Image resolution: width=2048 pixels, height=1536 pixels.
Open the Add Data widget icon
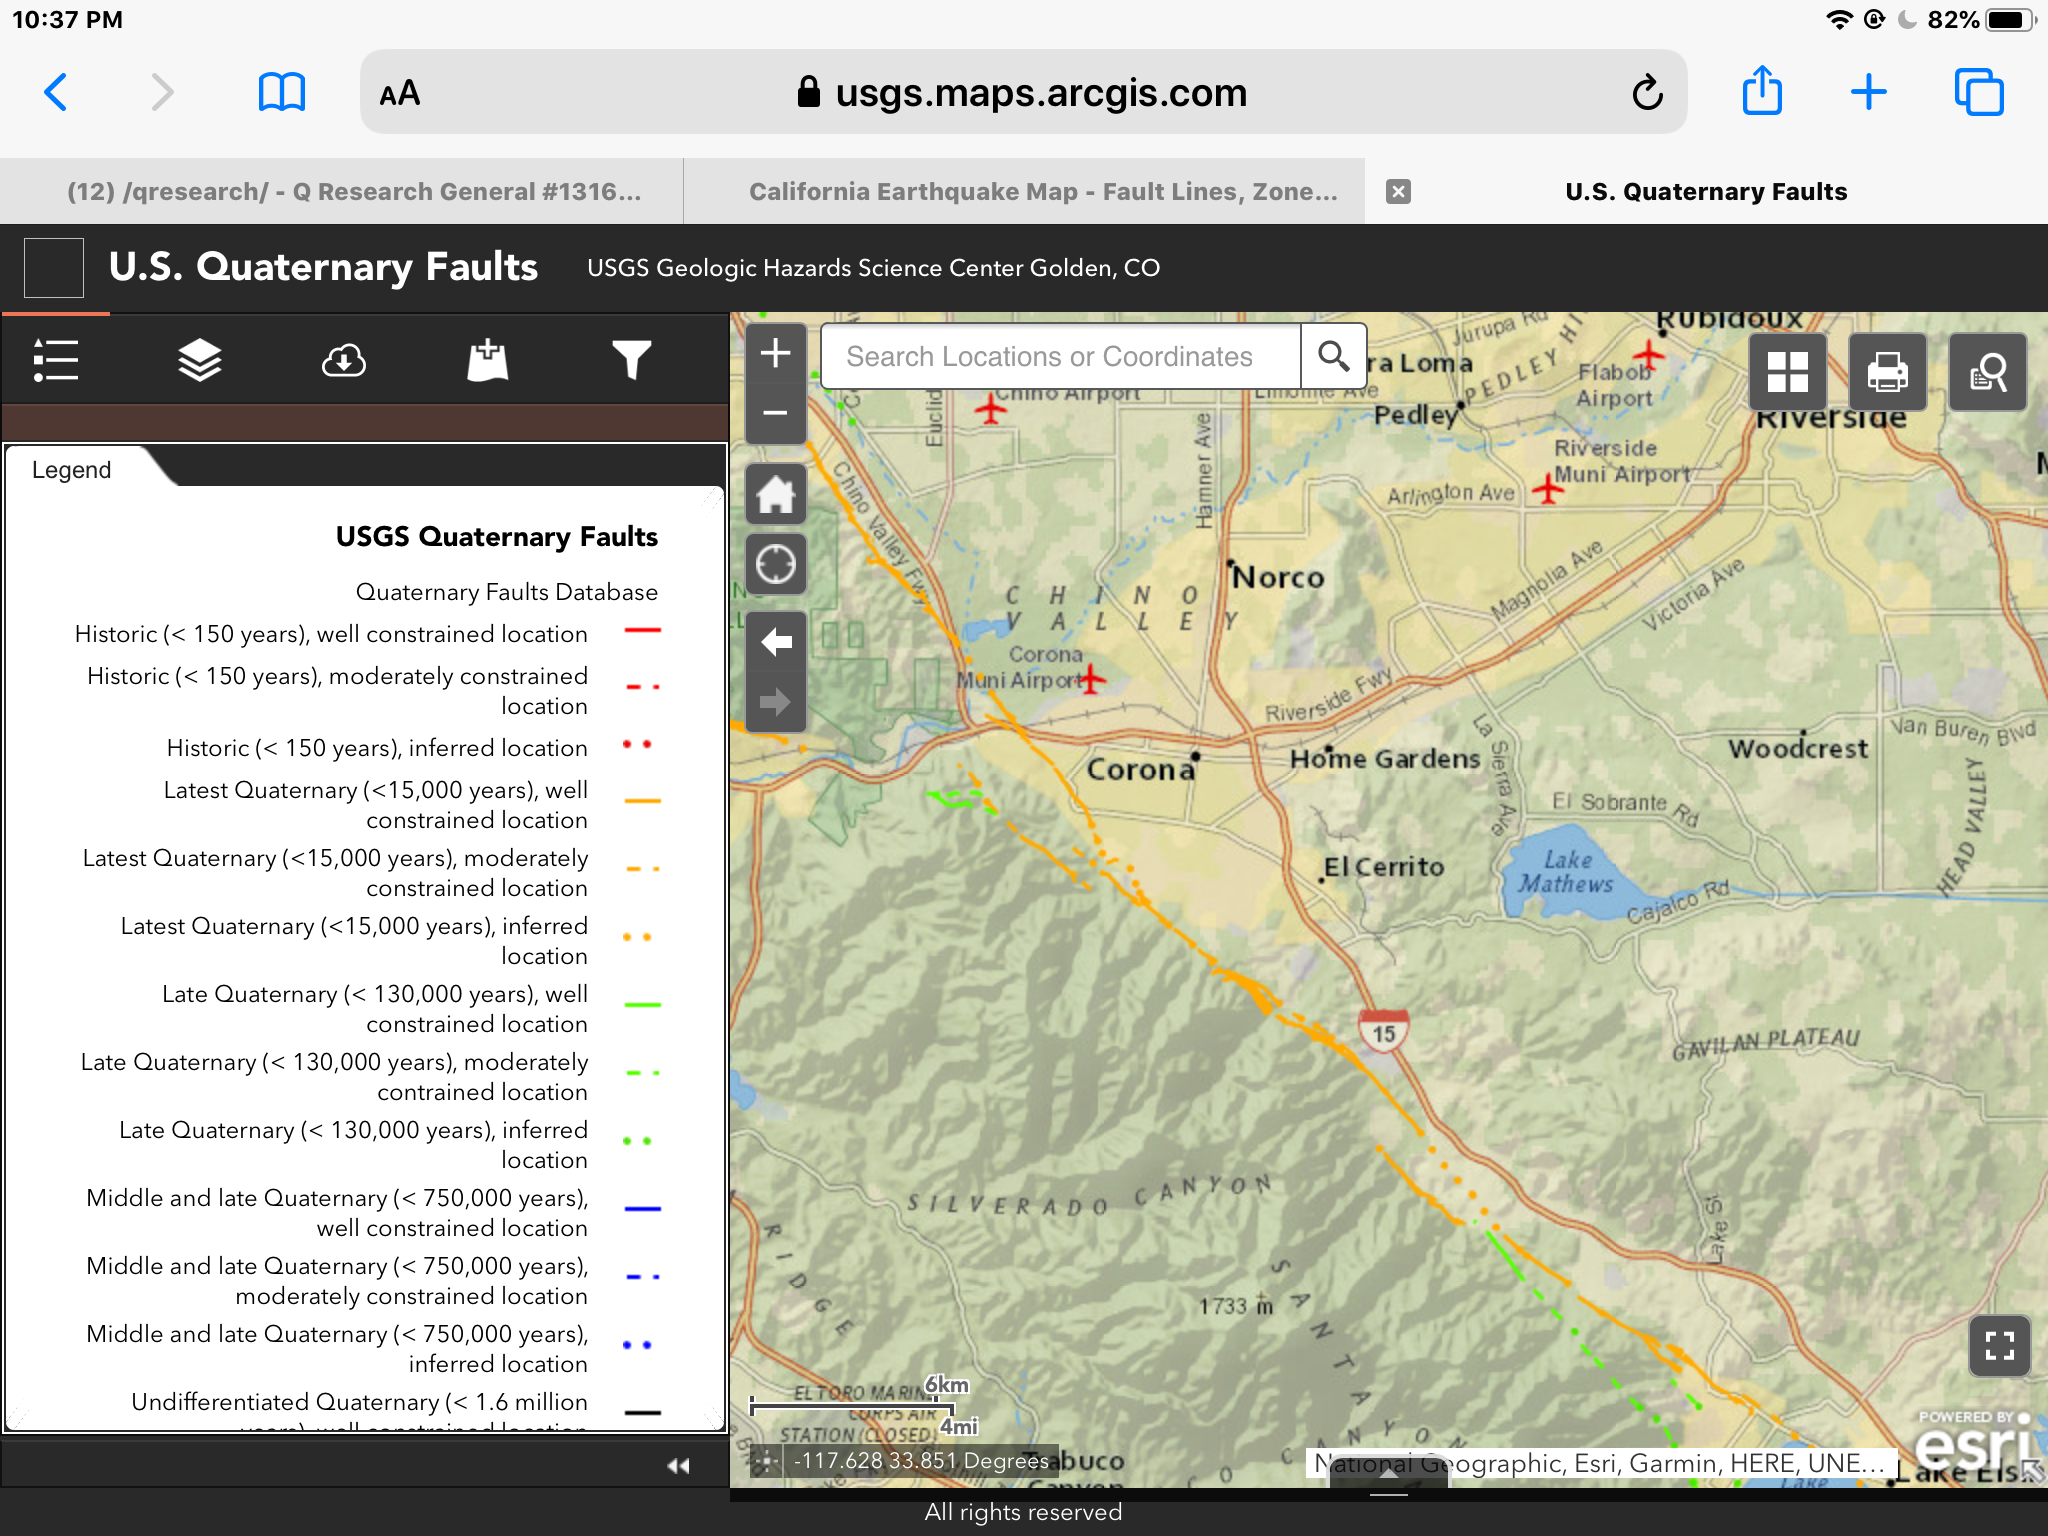(x=488, y=360)
